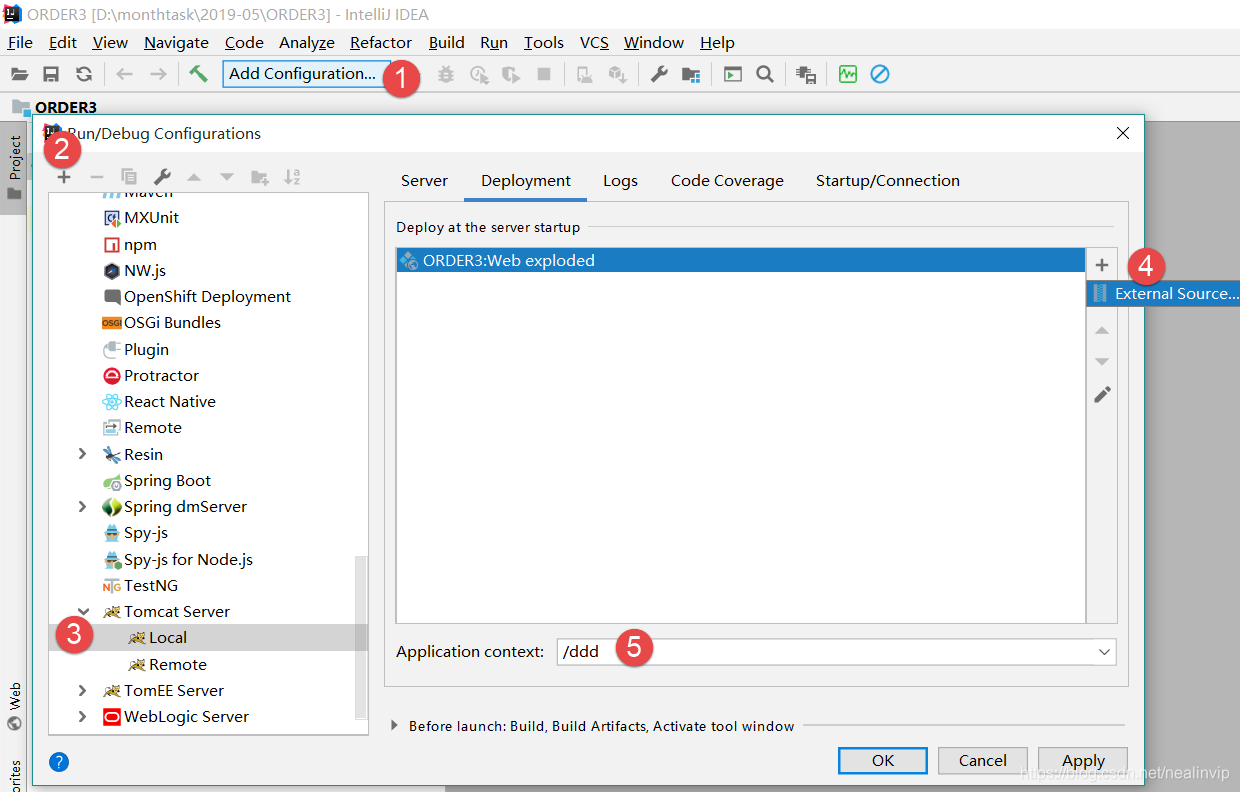Viewport: 1240px width, 792px height.
Task: Click the Open folder icon in toolbar
Action: pyautogui.click(x=19, y=74)
